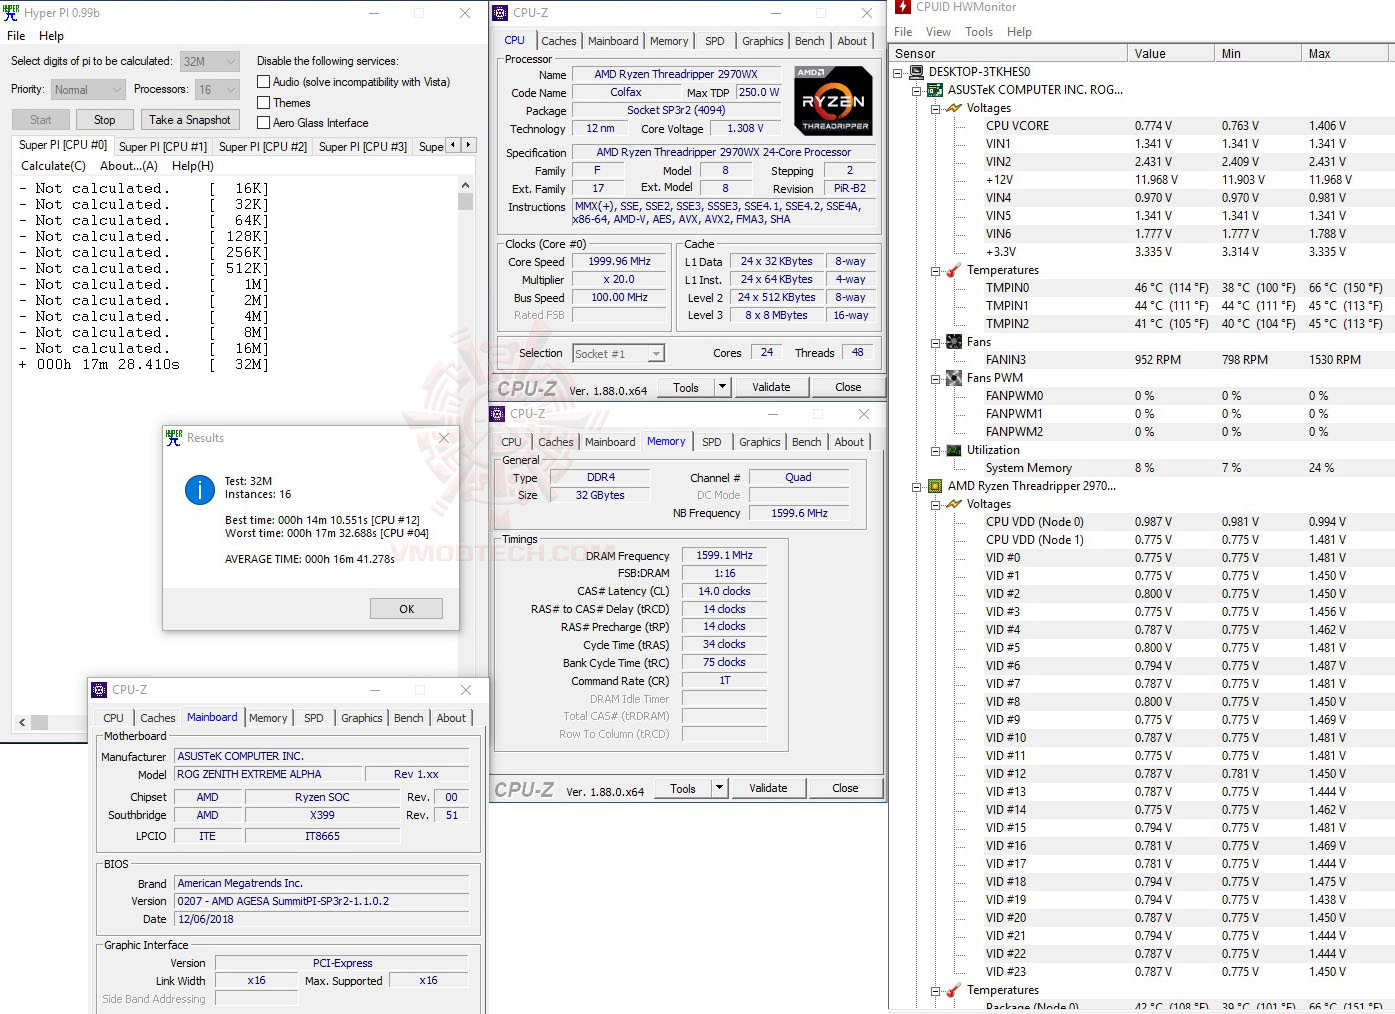The width and height of the screenshot is (1395, 1014).
Task: Close the Results dialog with X
Action: point(444,437)
